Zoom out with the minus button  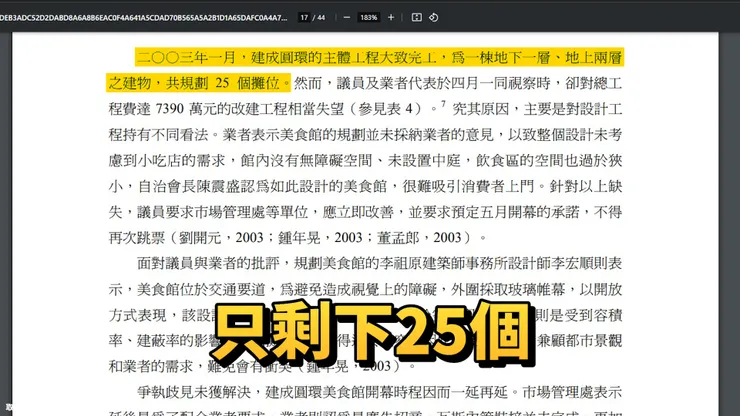[347, 17]
